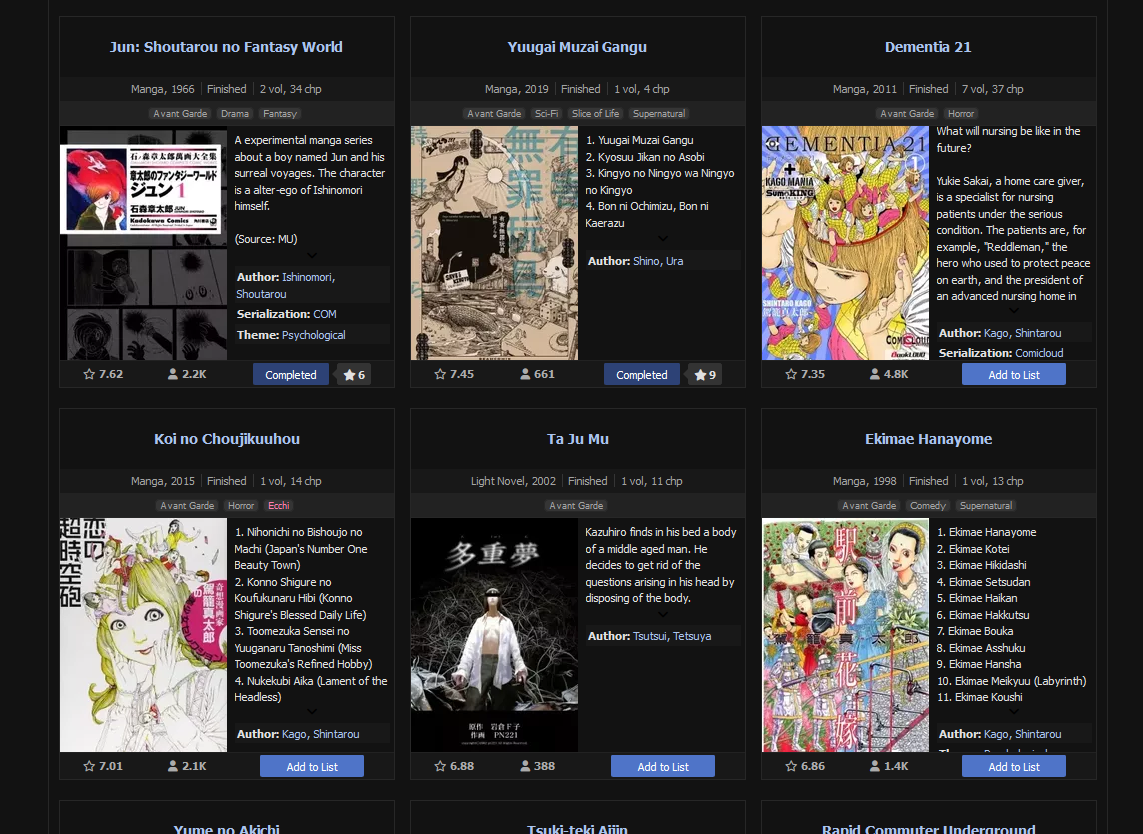Select Avant Garde tag on Ta Ju Mu
Image resolution: width=1143 pixels, height=834 pixels.
[x=576, y=505]
